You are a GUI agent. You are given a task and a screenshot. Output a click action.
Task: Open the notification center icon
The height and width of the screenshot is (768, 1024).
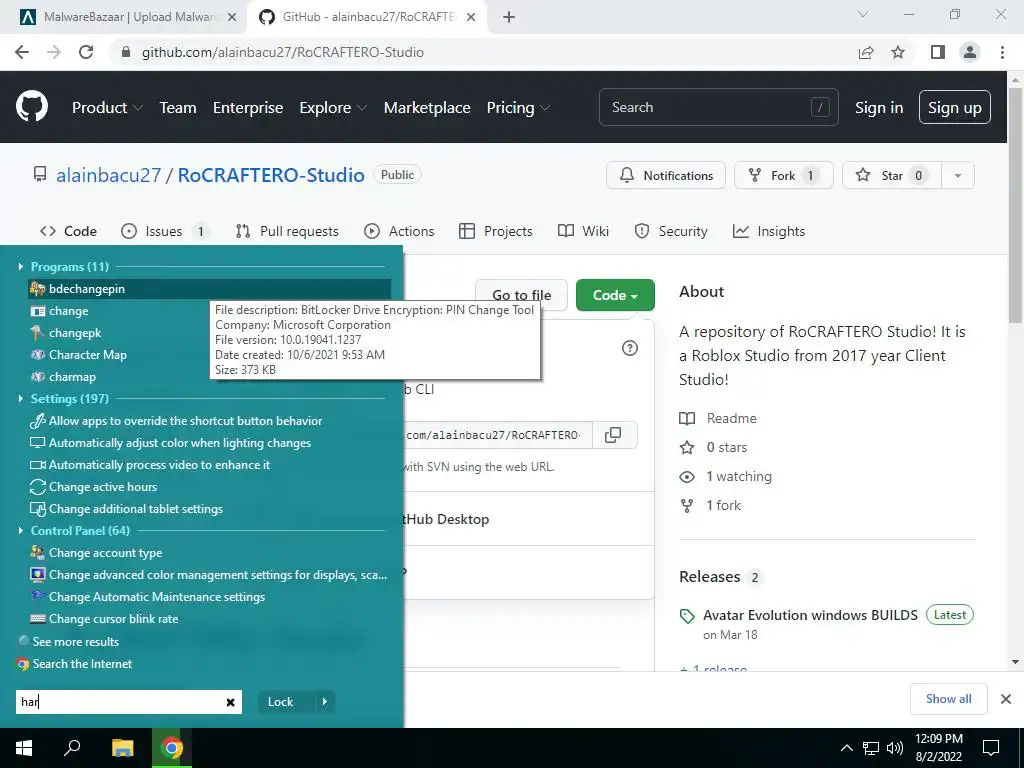[x=991, y=748]
